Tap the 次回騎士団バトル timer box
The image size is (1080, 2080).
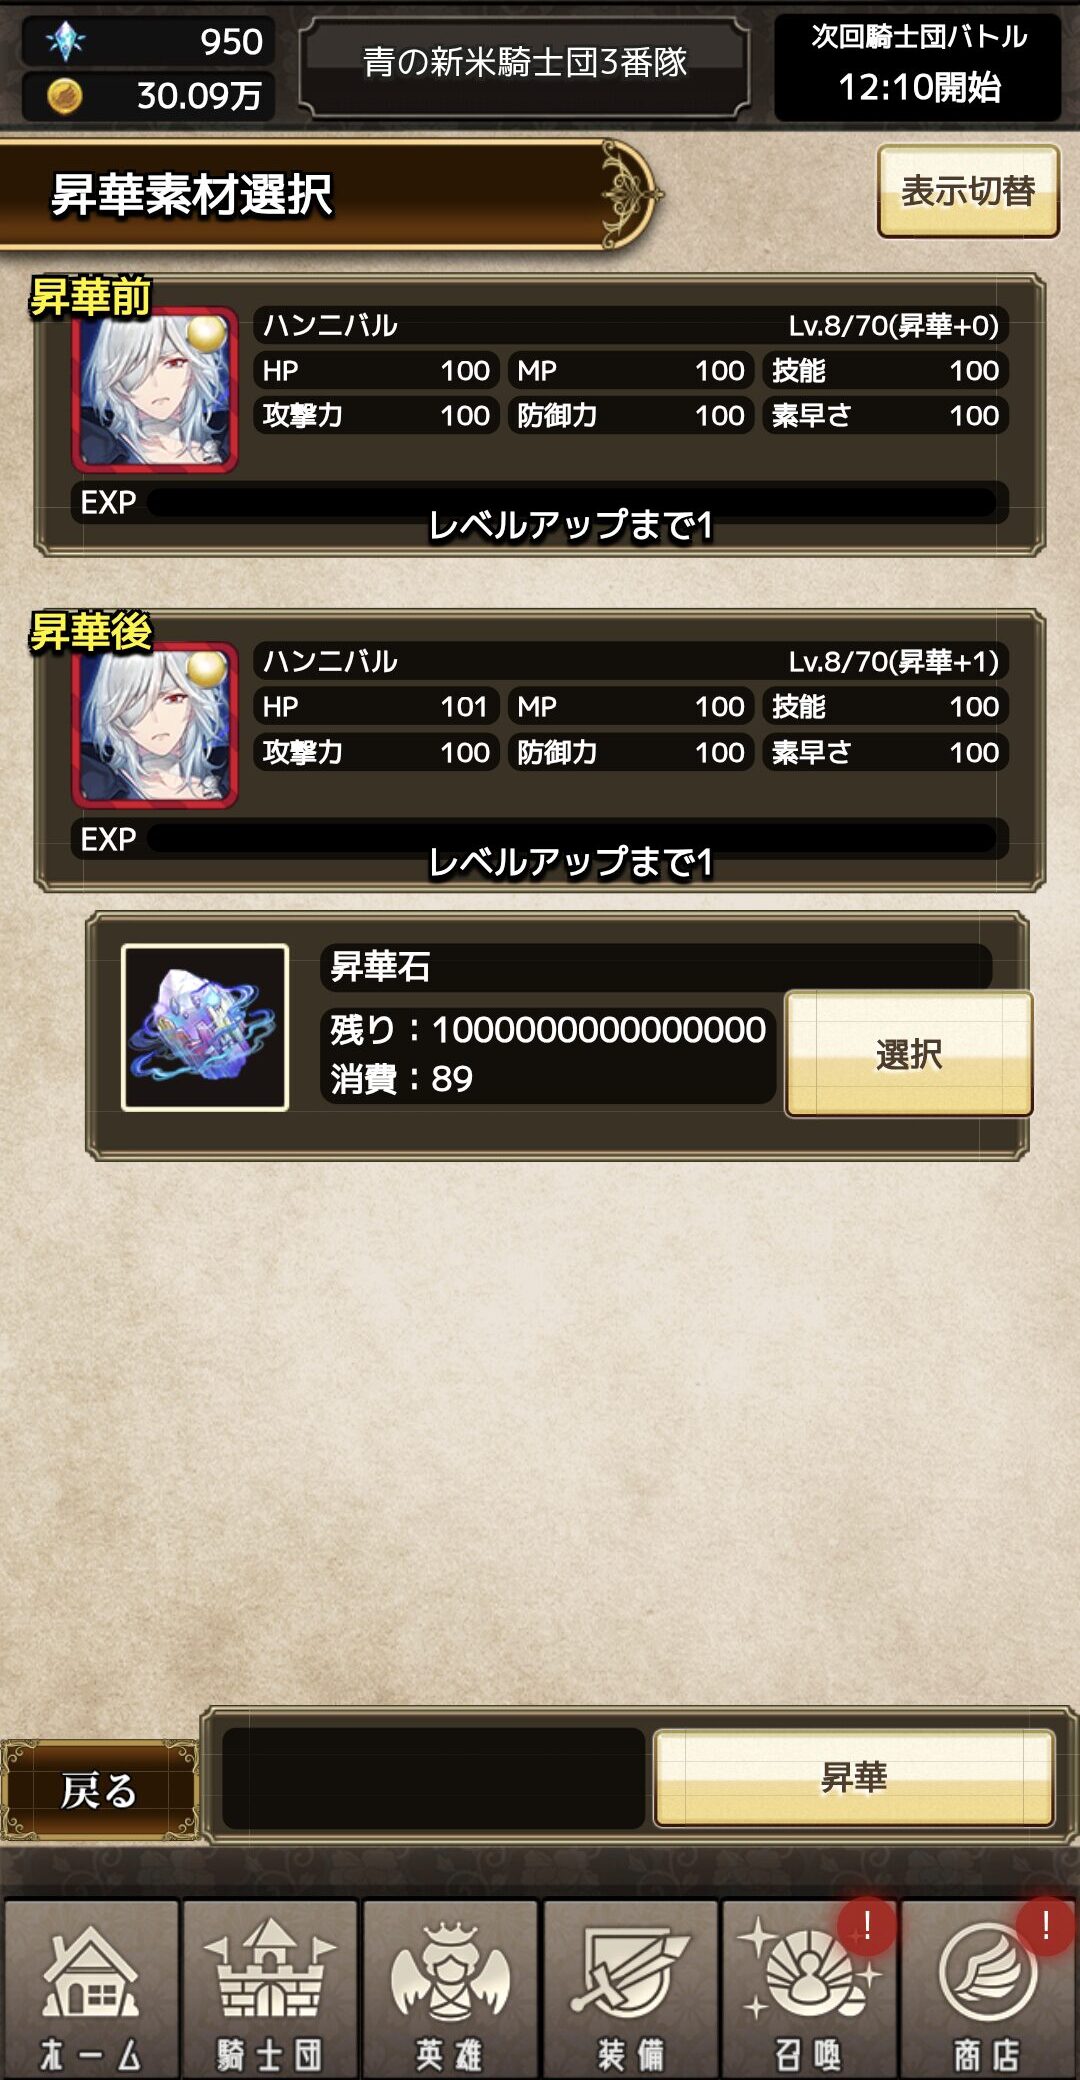918,66
